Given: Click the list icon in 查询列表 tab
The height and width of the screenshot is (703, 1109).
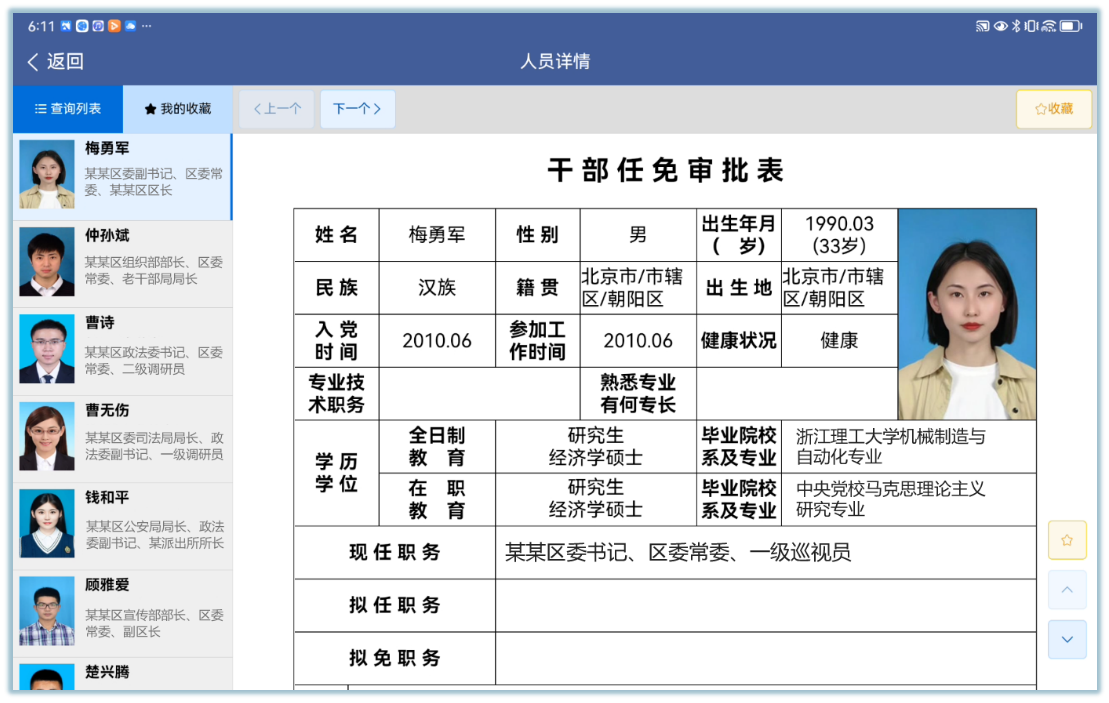Looking at the screenshot, I should coord(40,109).
